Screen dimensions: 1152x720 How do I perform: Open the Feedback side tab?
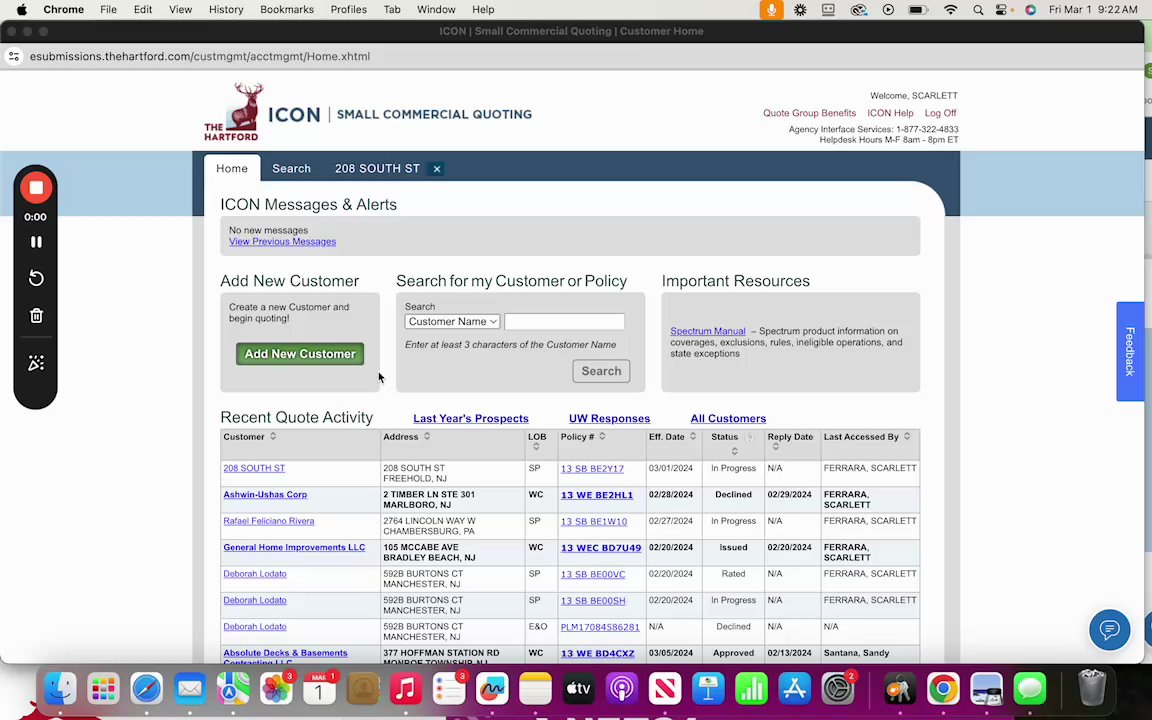[x=1129, y=351]
